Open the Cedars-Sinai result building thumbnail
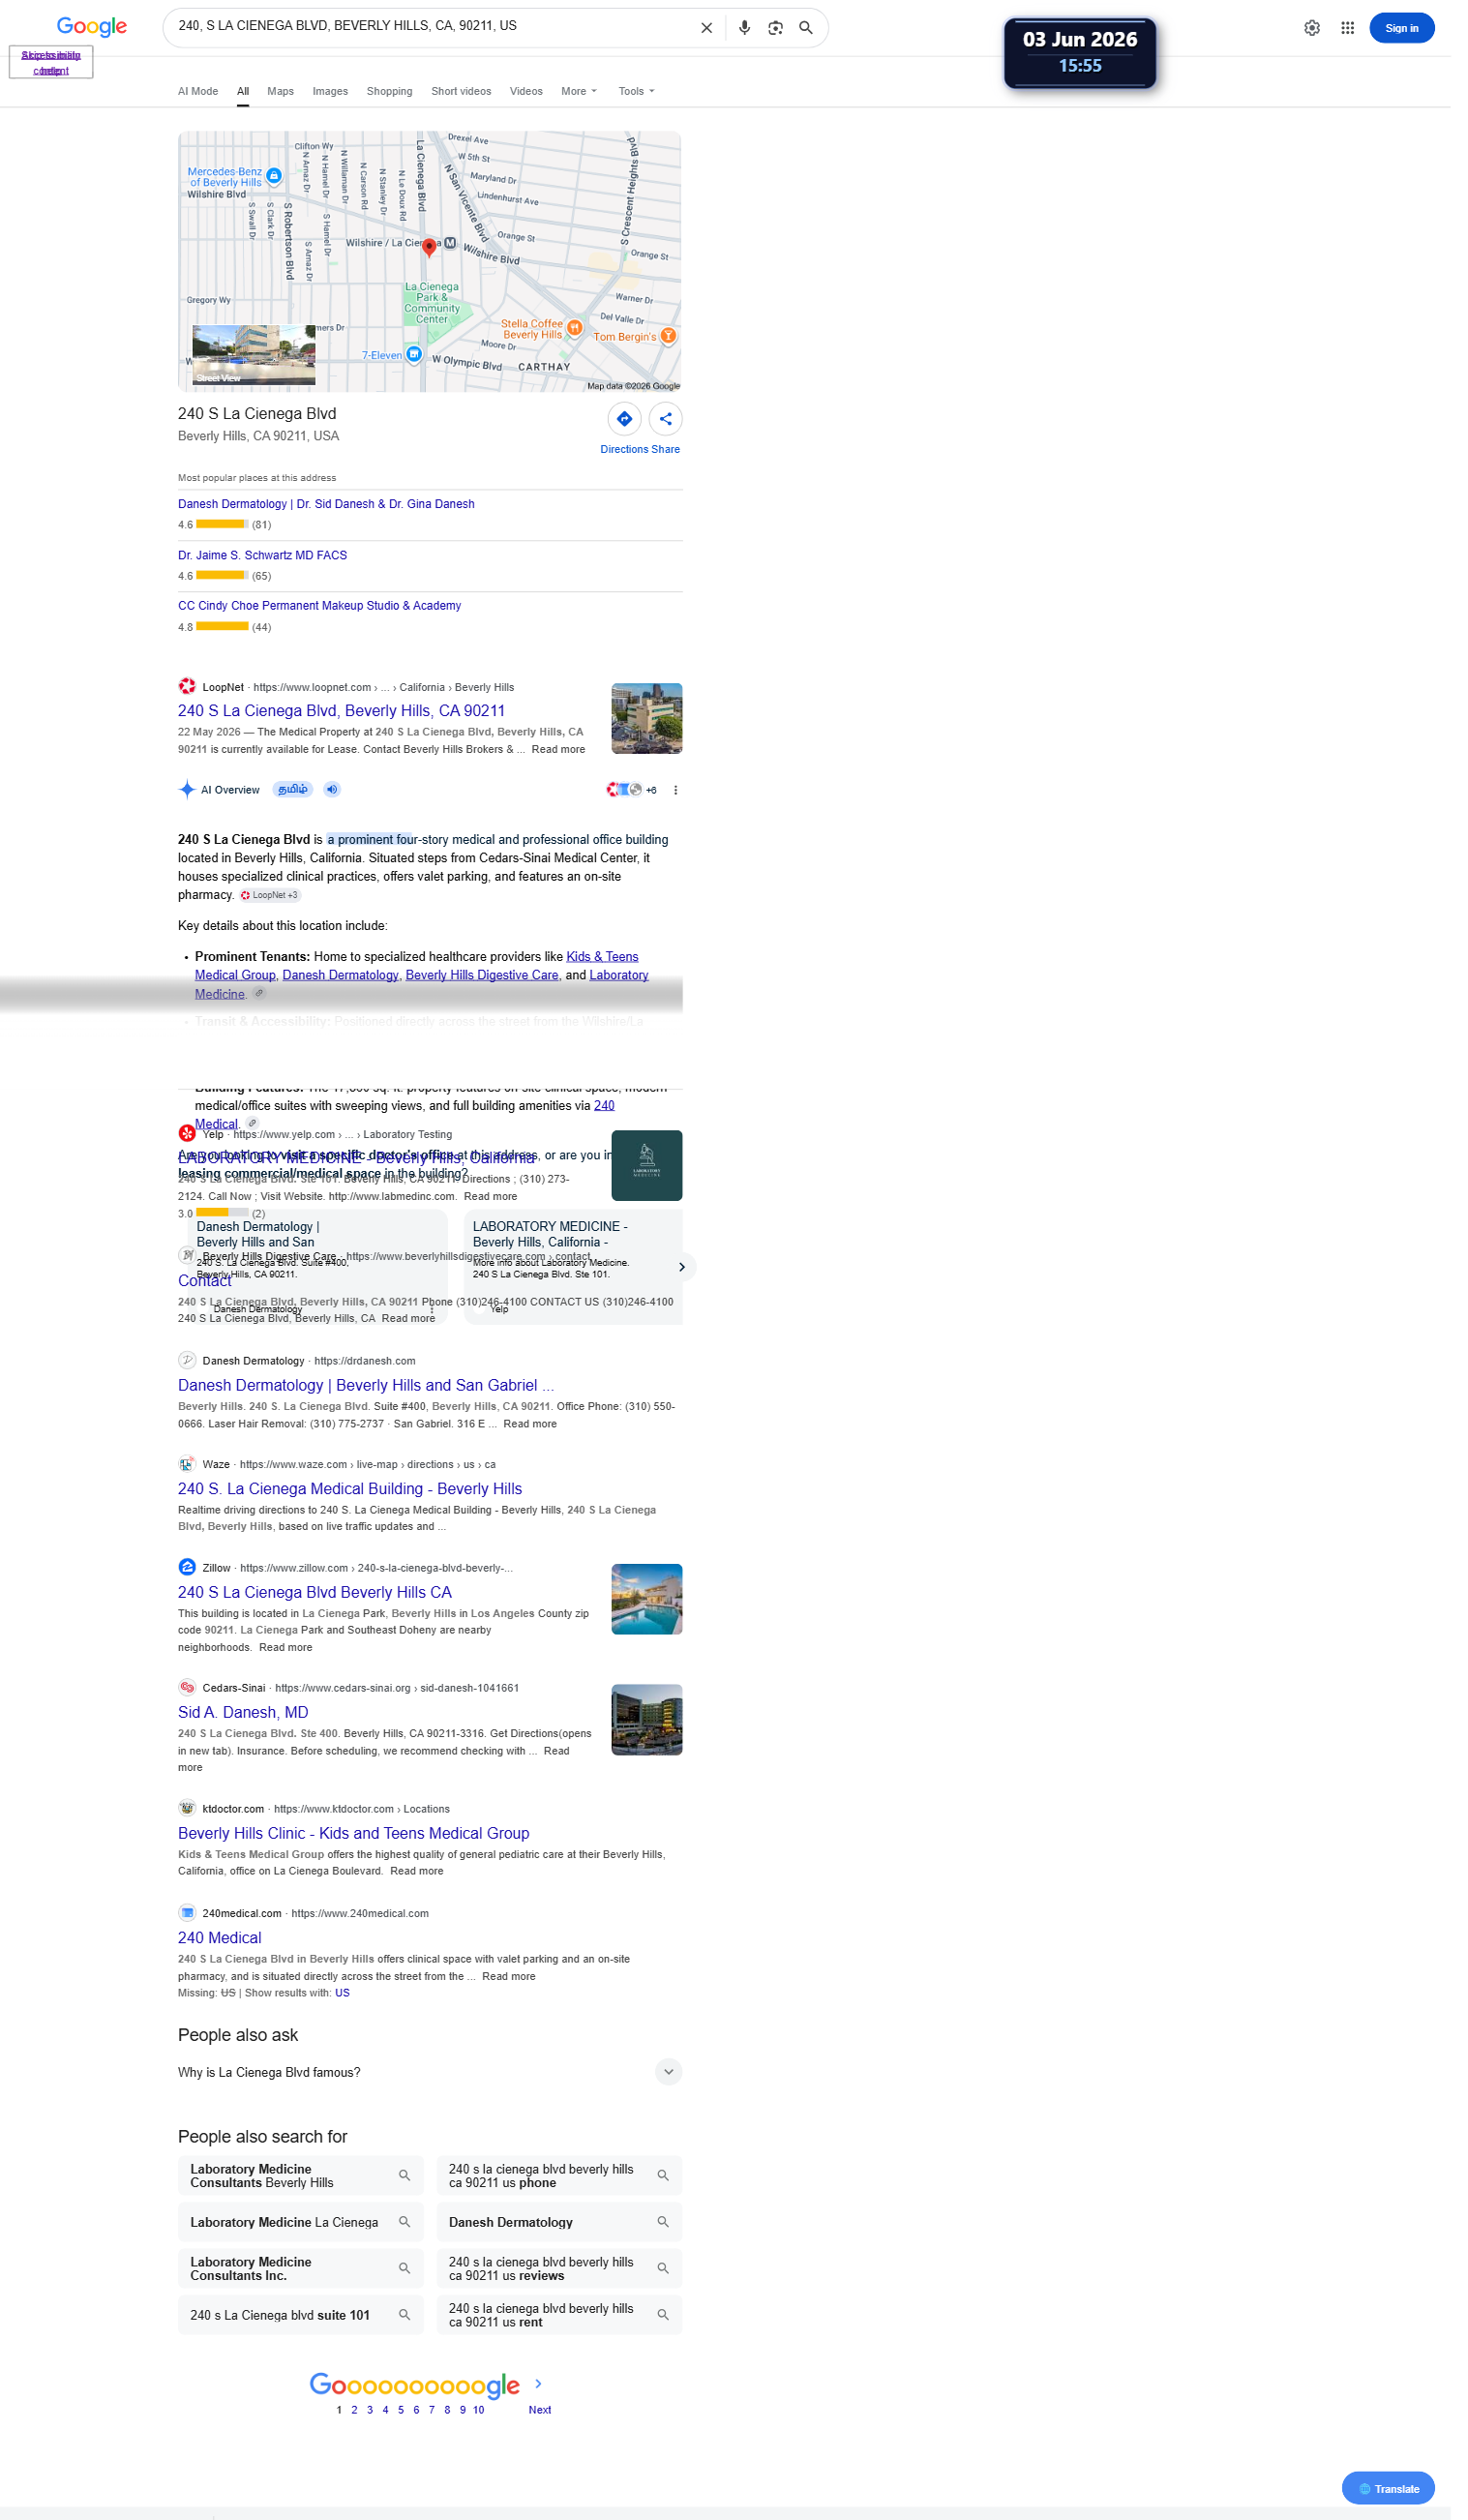Viewport: 1468px width, 2520px height. click(x=647, y=1720)
